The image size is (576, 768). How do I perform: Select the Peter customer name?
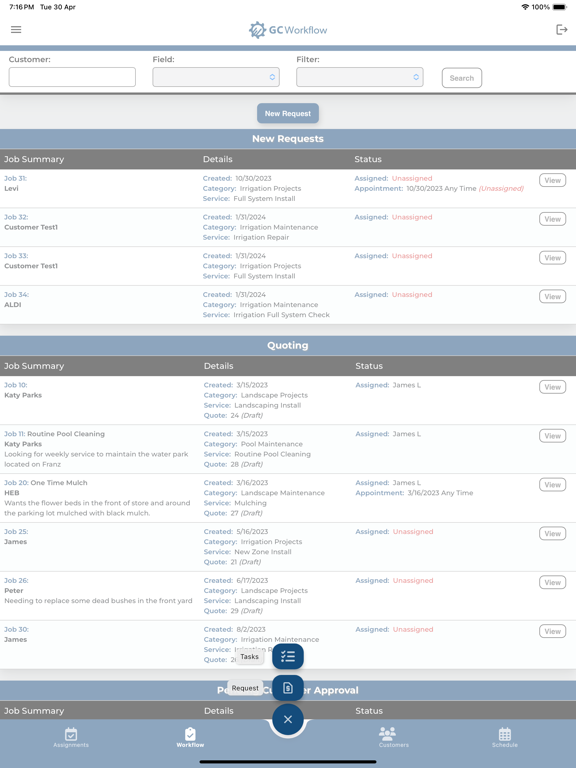(14, 591)
